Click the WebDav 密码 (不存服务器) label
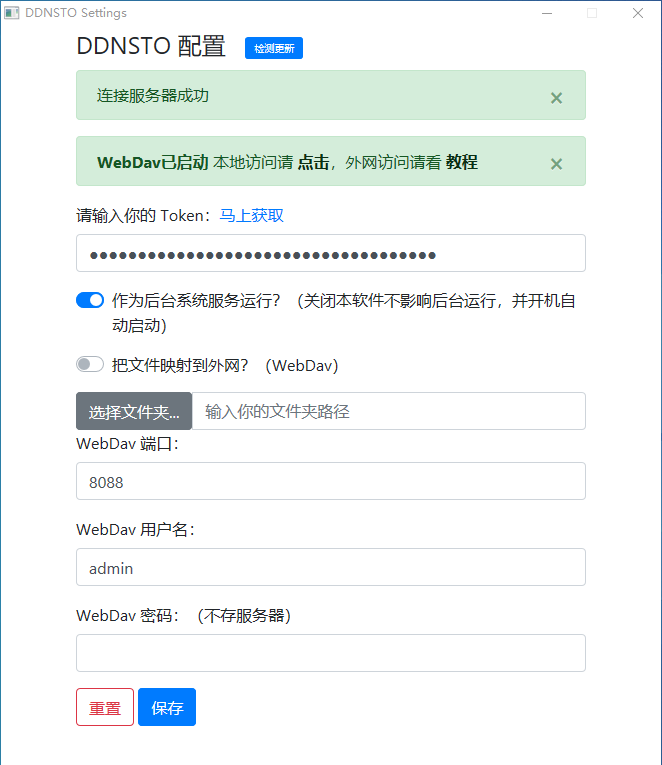The height and width of the screenshot is (765, 662). pyautogui.click(x=183, y=616)
